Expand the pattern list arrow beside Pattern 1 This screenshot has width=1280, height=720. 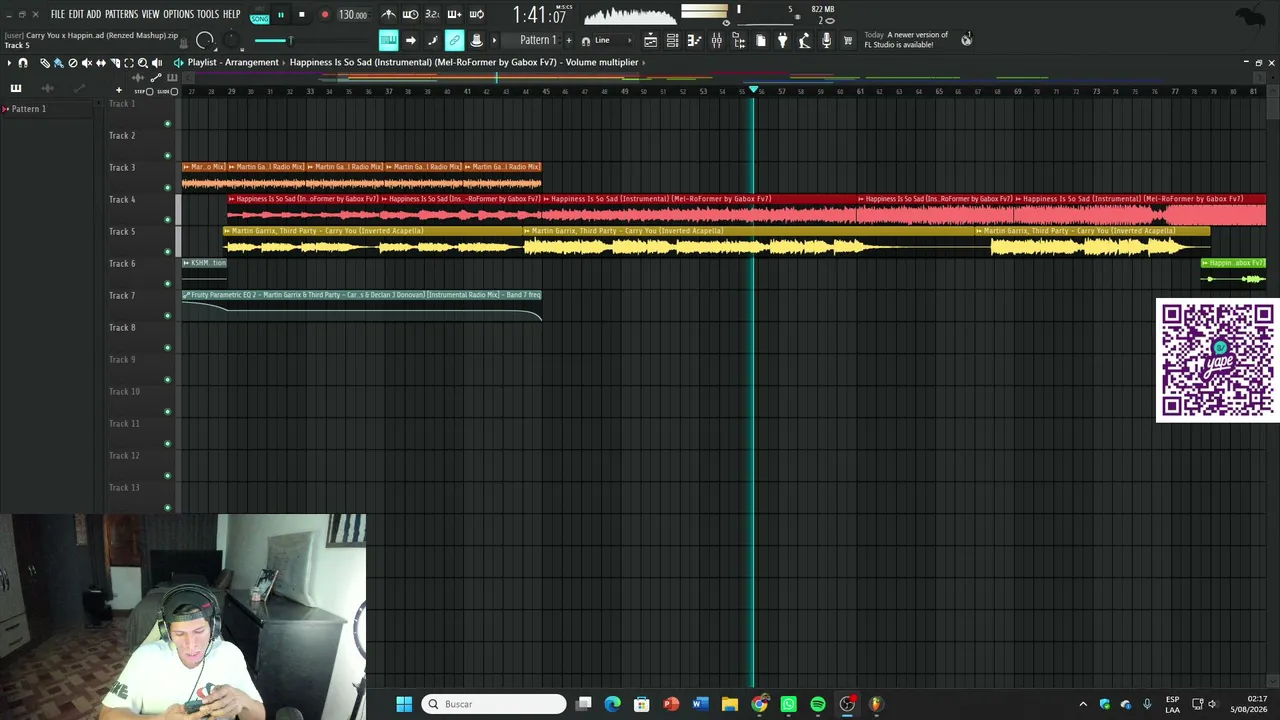(x=494, y=40)
